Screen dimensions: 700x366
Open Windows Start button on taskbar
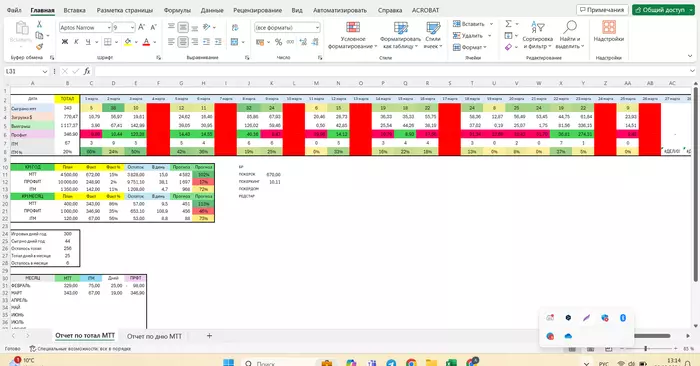(x=228, y=362)
